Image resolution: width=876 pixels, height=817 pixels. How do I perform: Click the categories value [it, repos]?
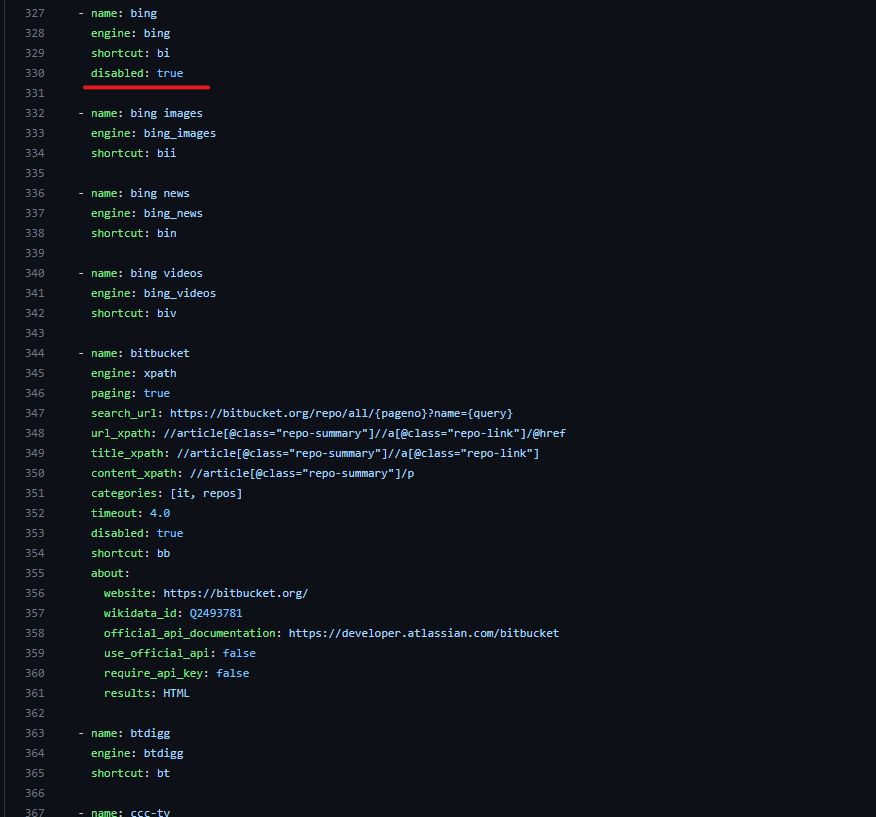[x=206, y=493]
